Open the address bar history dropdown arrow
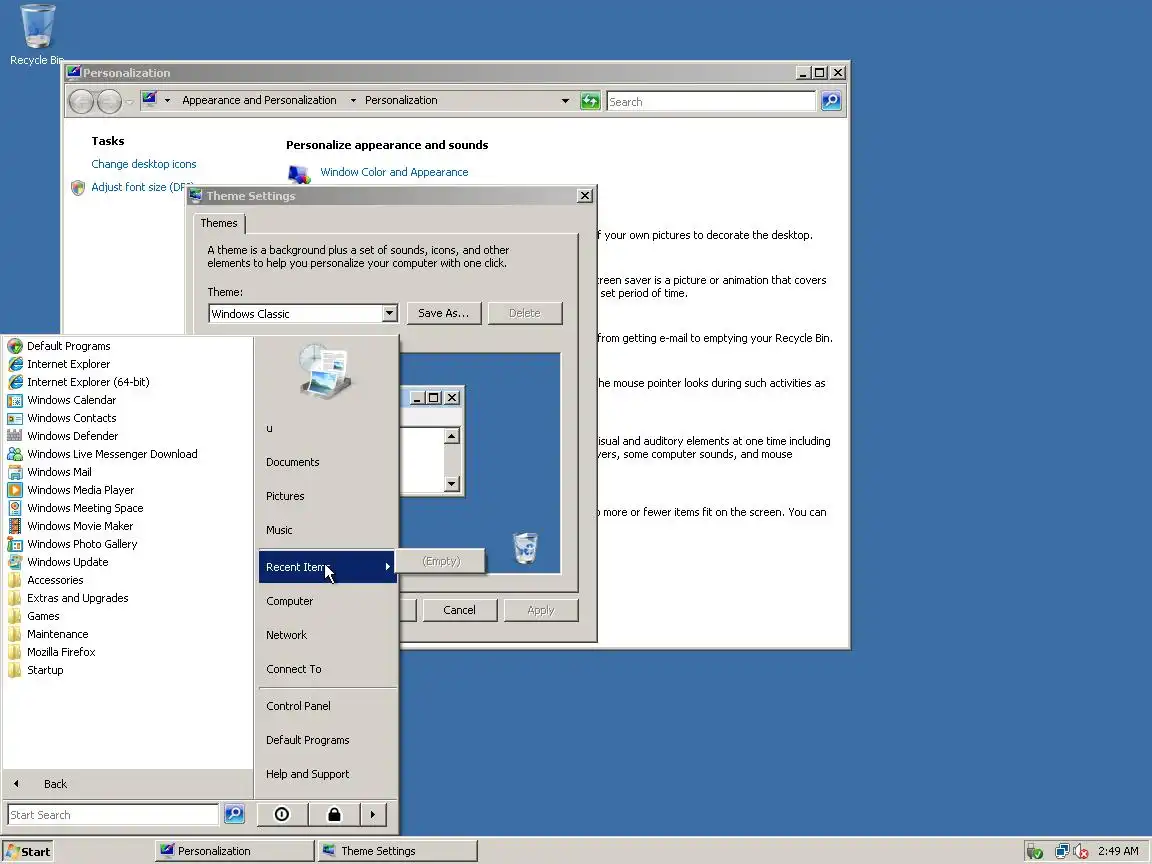The height and width of the screenshot is (864, 1152). click(565, 101)
